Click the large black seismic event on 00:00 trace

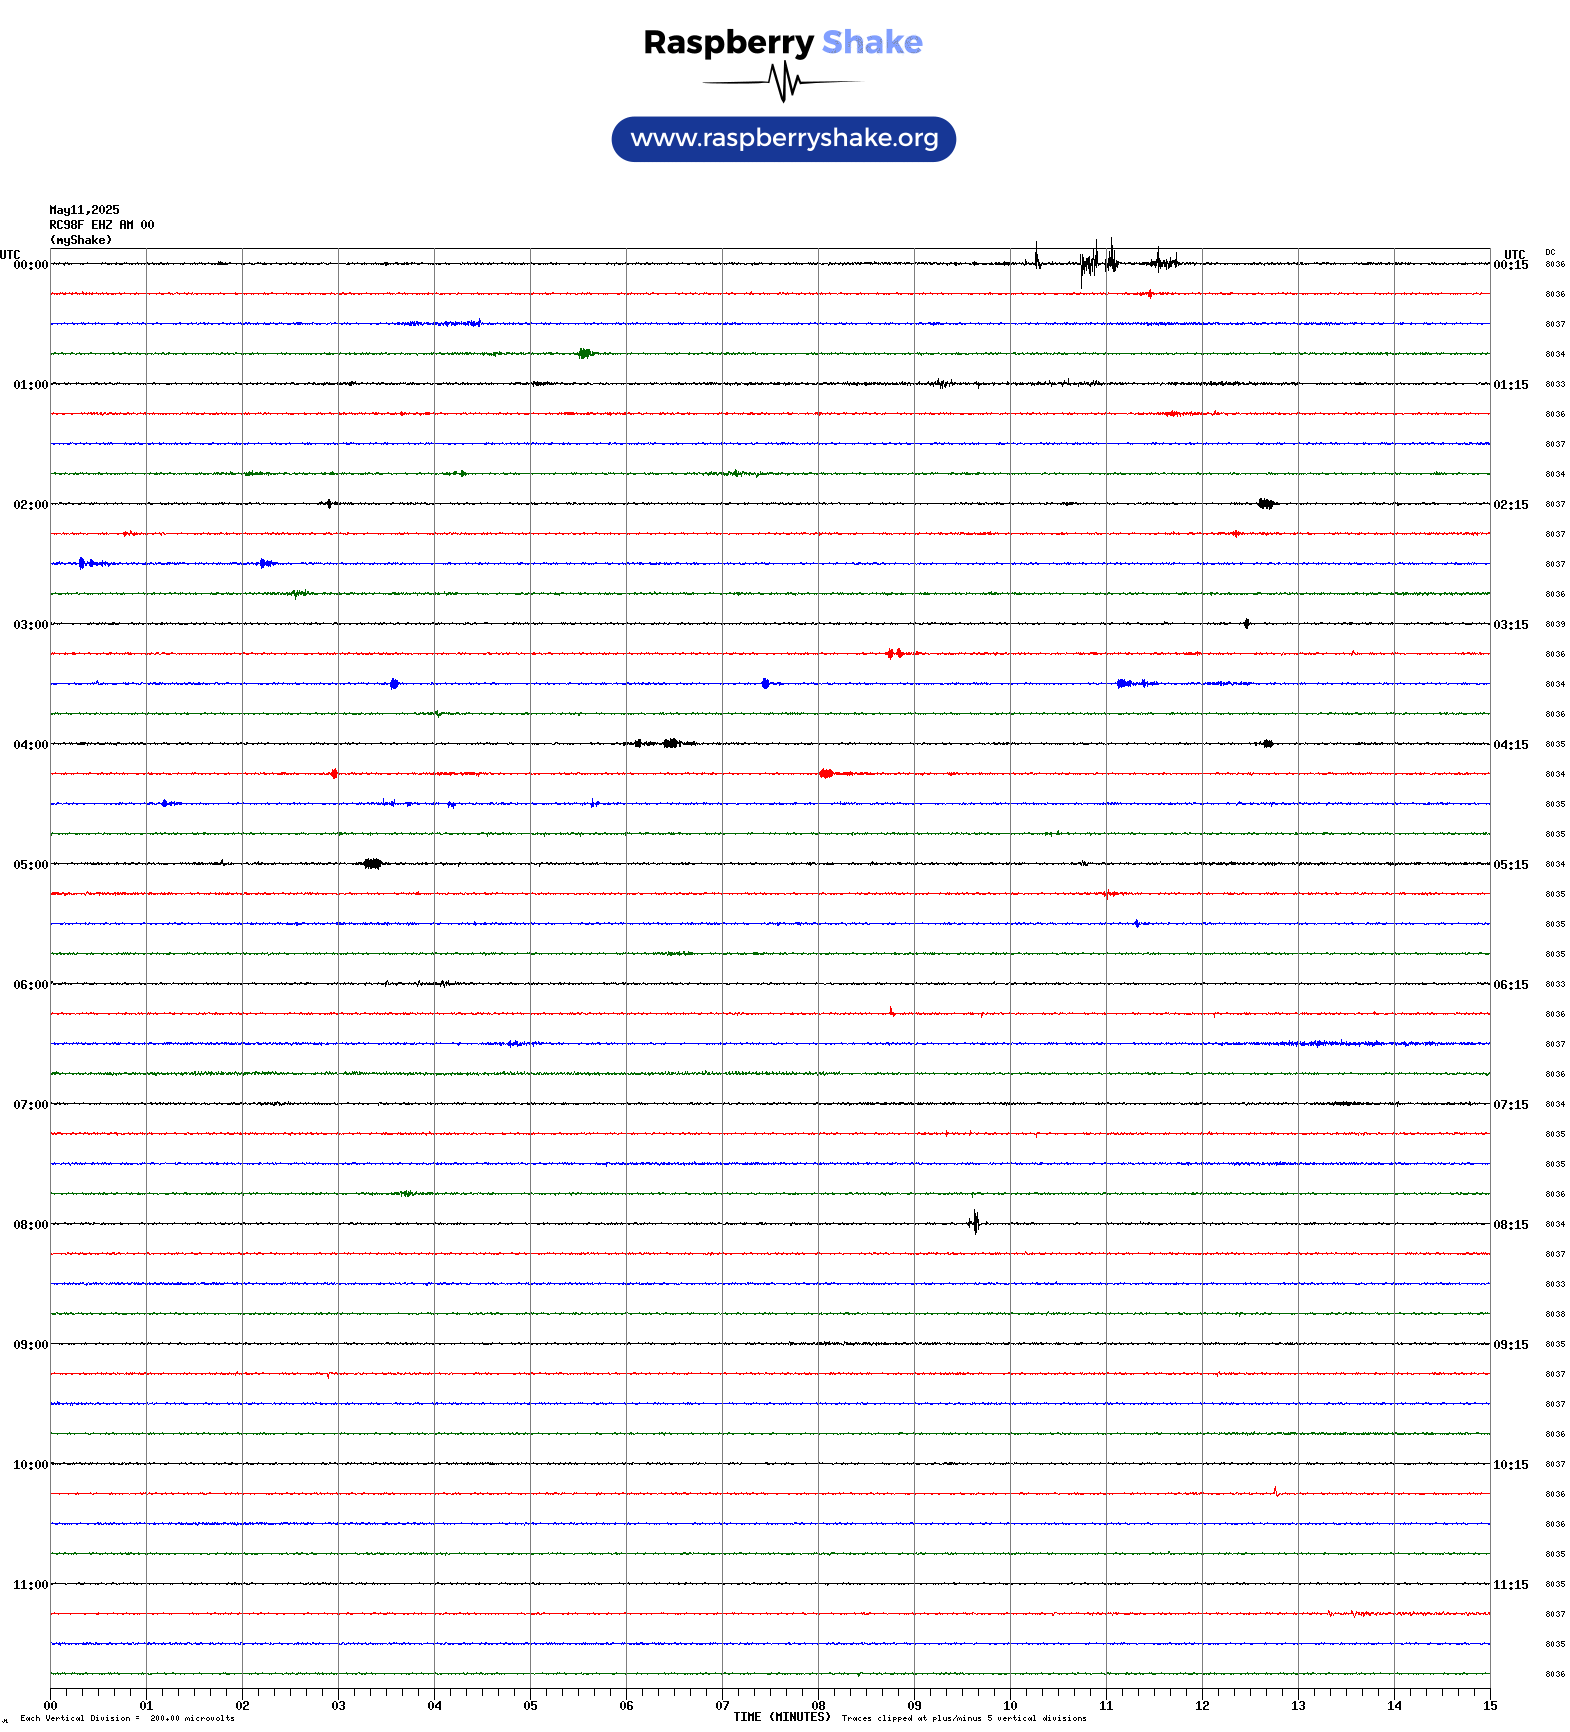[1099, 264]
